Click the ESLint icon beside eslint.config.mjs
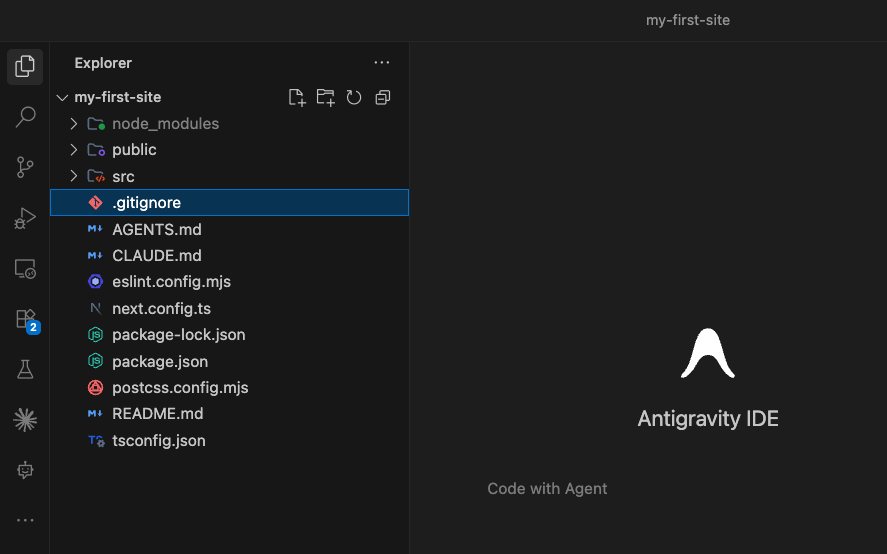Screen dimensions: 887x554 pos(96,281)
